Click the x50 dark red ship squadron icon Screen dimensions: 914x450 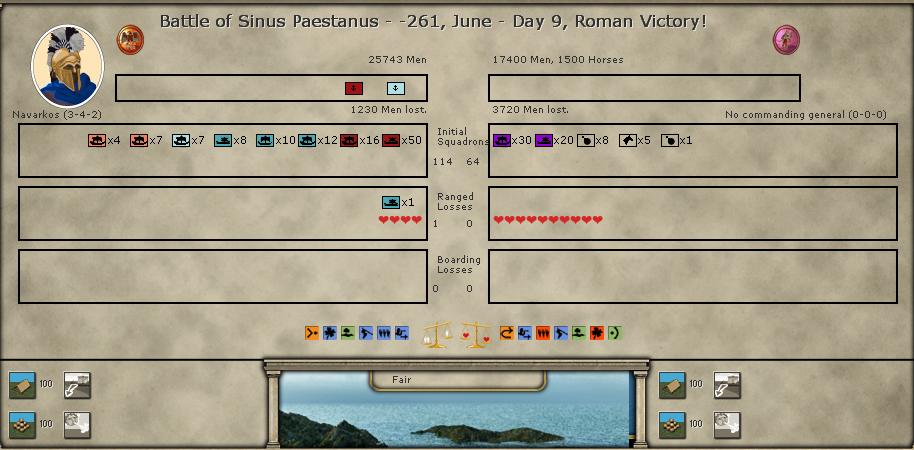point(391,141)
